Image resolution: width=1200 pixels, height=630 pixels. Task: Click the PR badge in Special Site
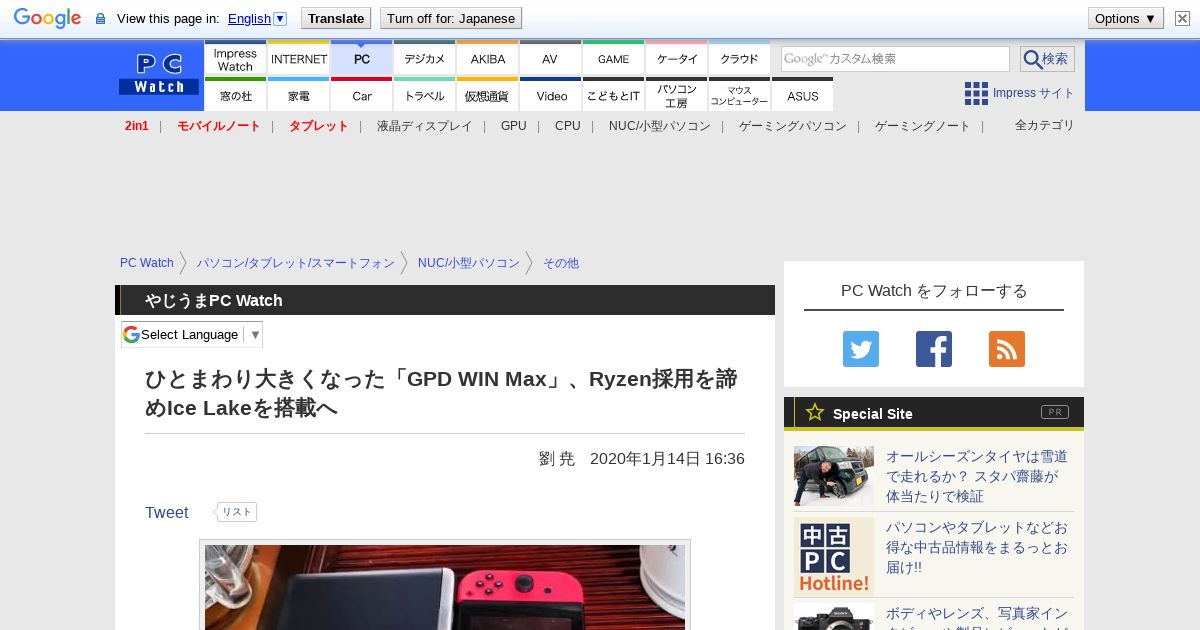[1054, 412]
